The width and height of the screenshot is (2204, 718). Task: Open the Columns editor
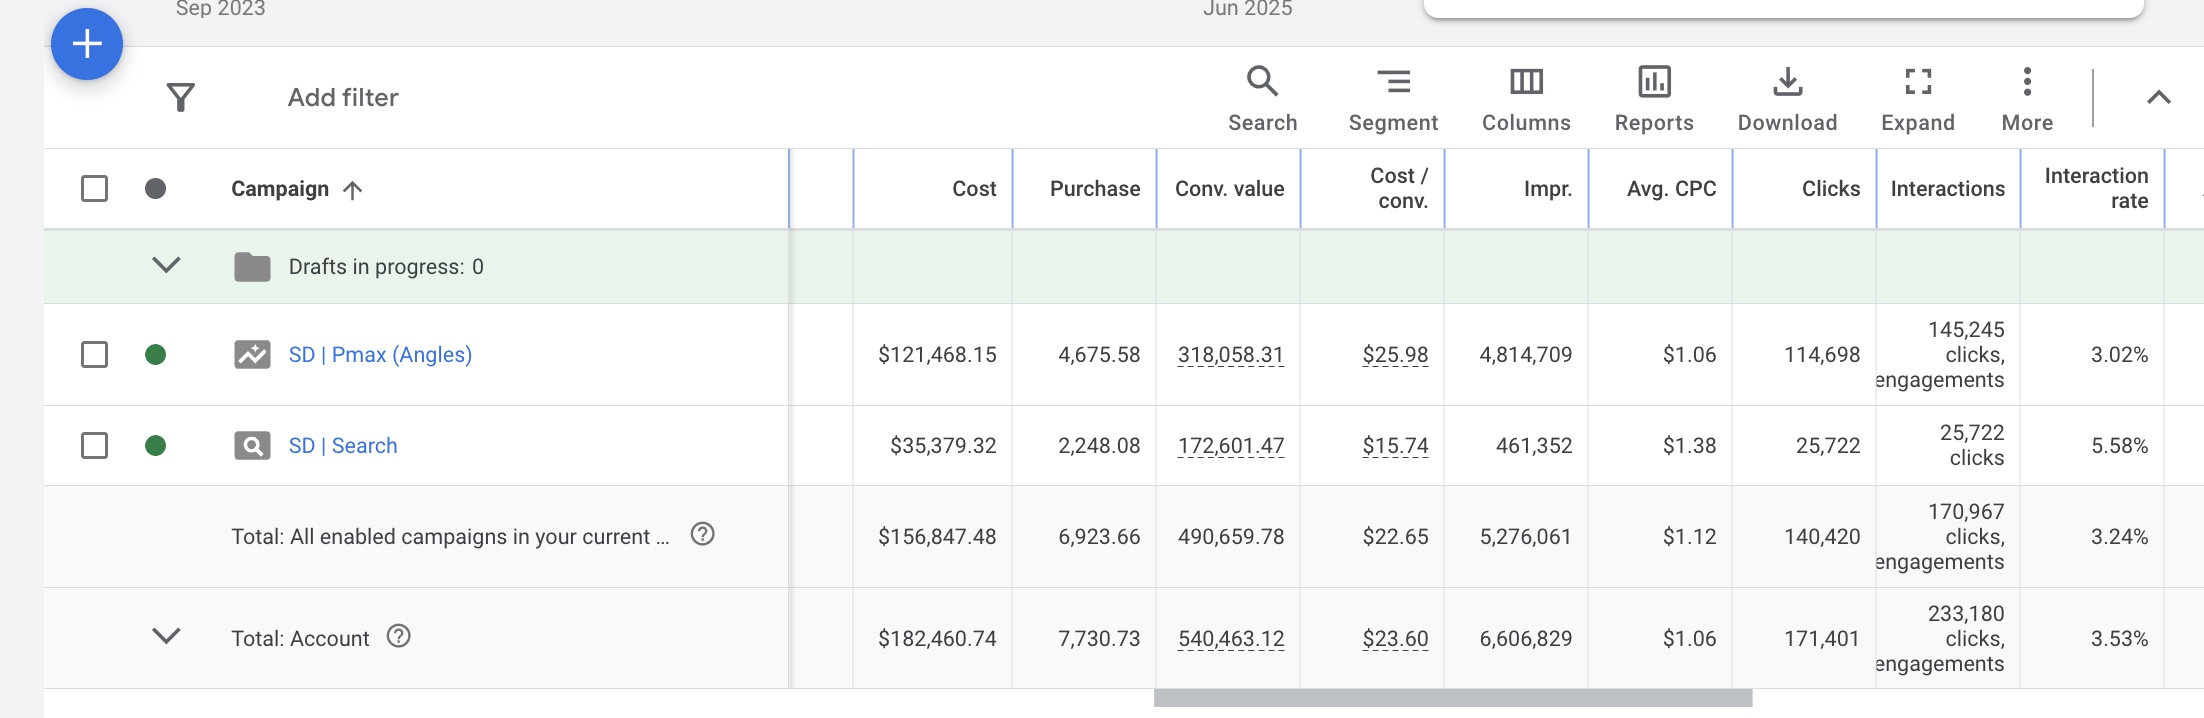(1526, 98)
